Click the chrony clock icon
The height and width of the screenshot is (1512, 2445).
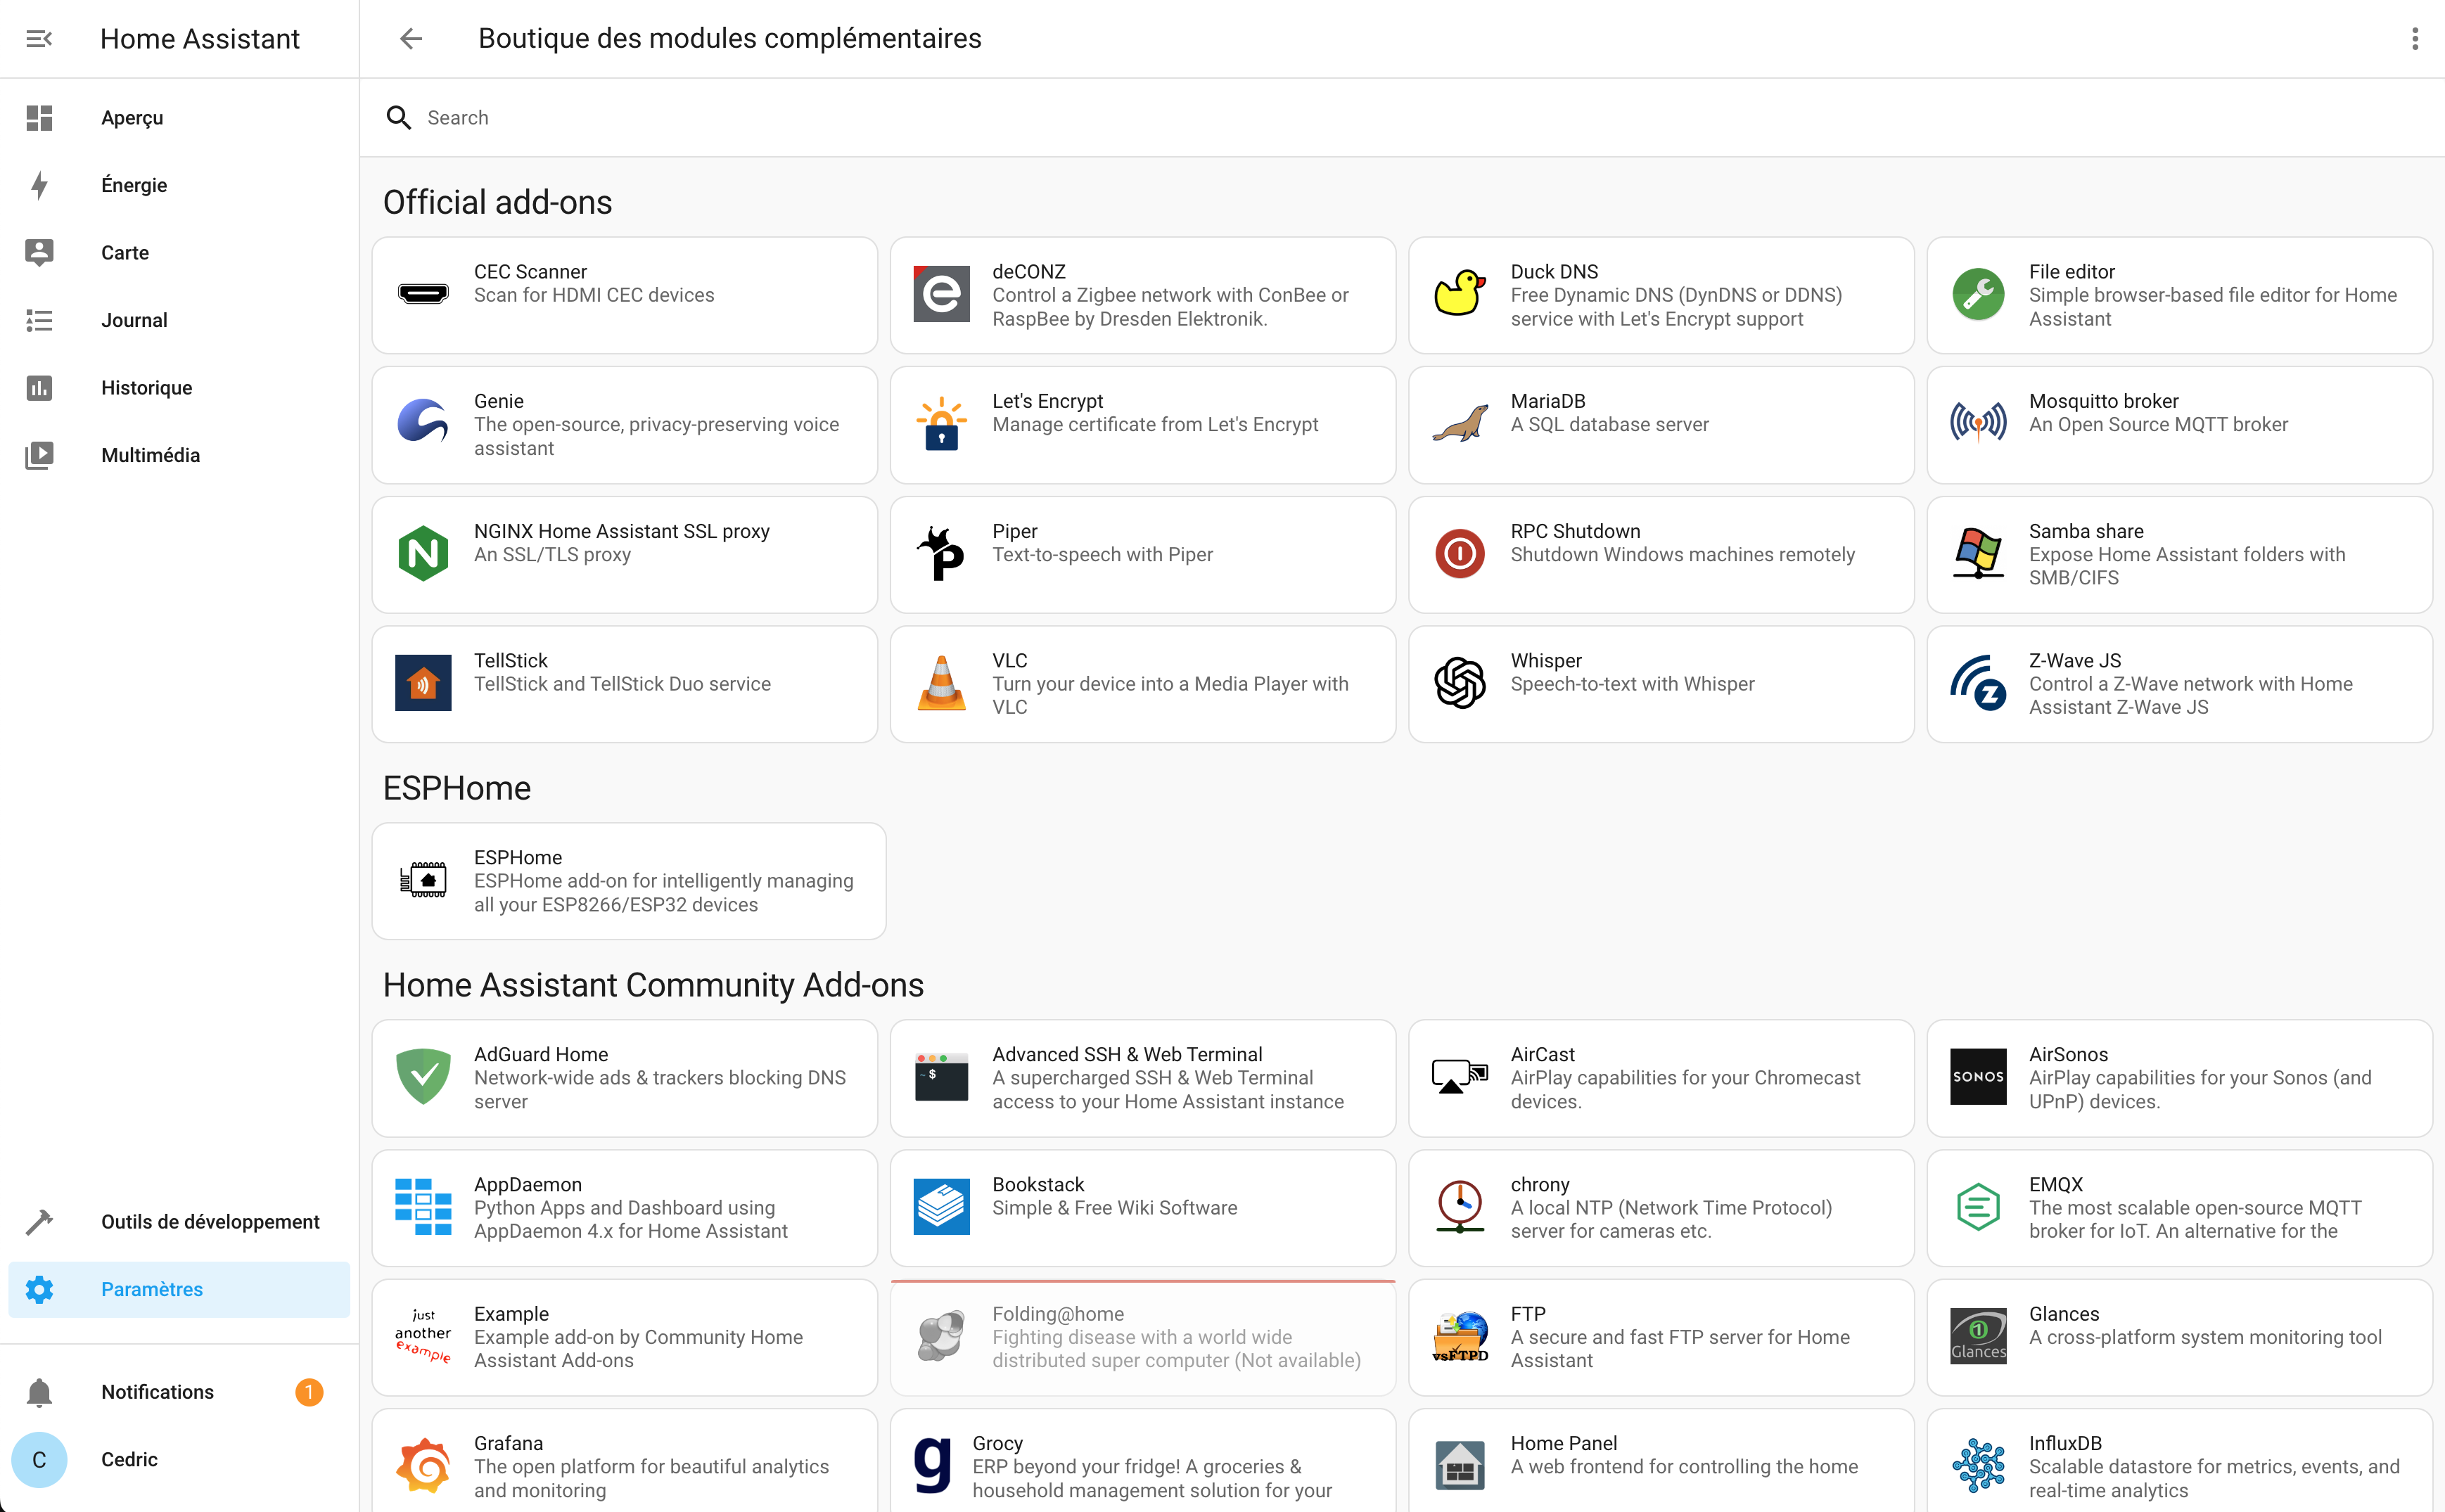(1459, 1207)
